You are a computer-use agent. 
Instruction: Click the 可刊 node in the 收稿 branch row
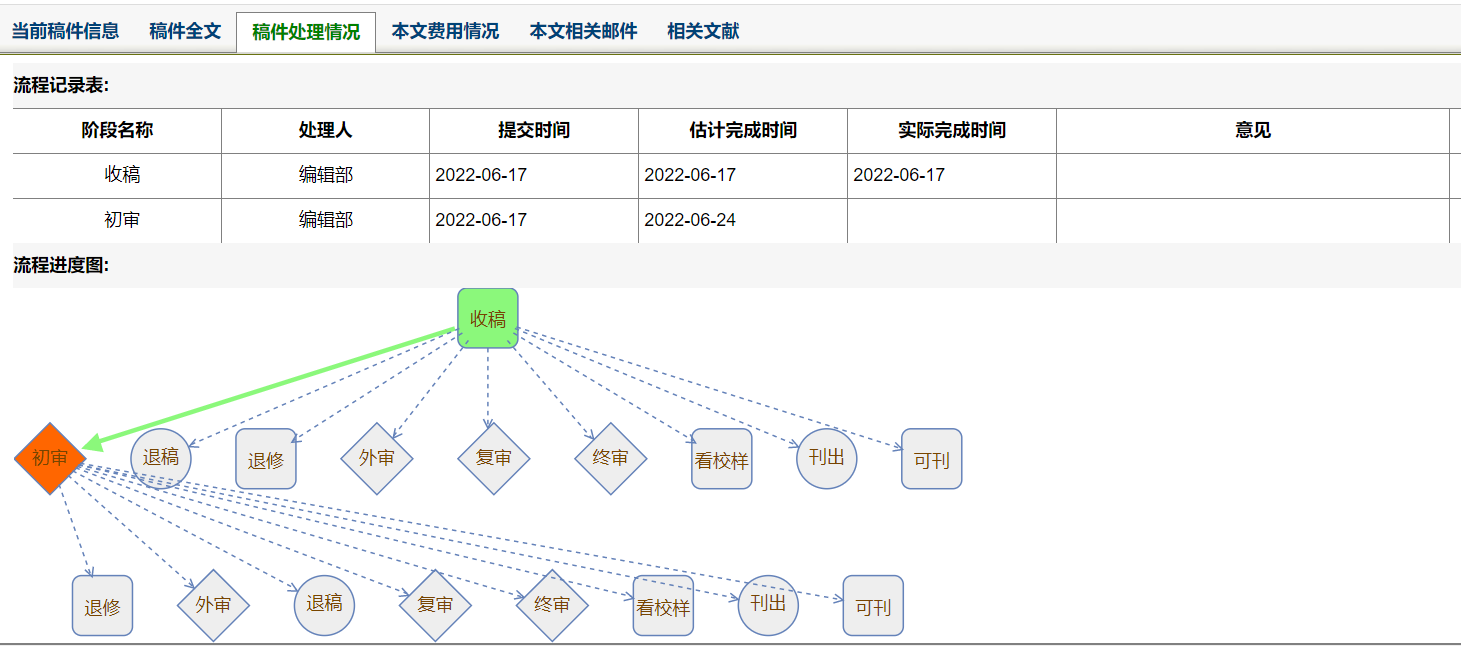point(931,460)
